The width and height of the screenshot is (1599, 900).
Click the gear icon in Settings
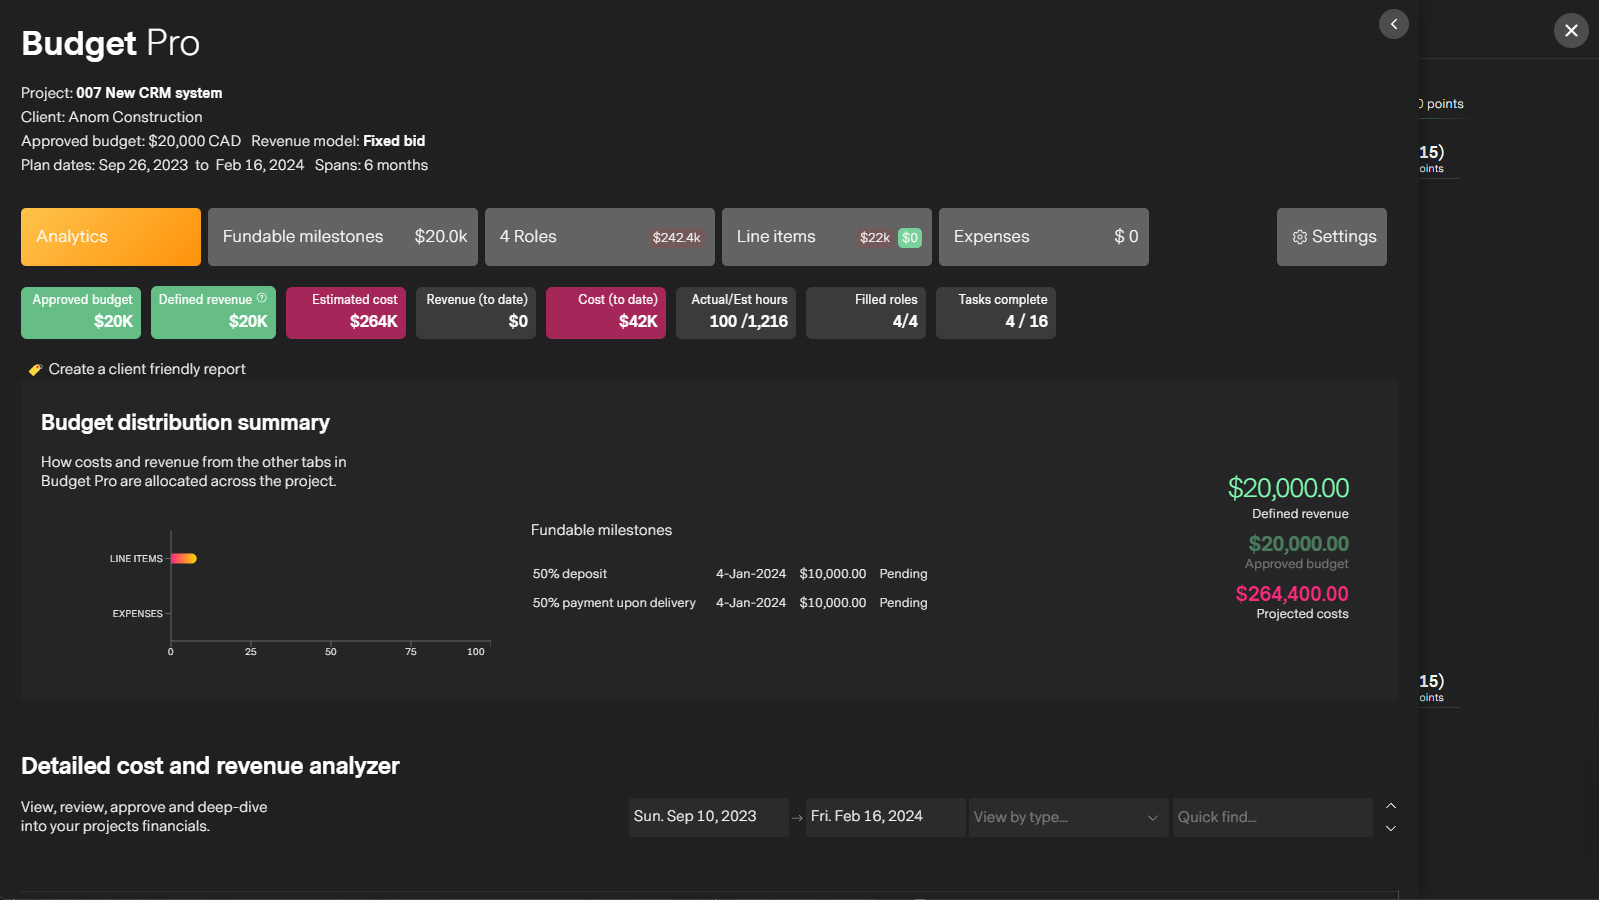click(1299, 237)
